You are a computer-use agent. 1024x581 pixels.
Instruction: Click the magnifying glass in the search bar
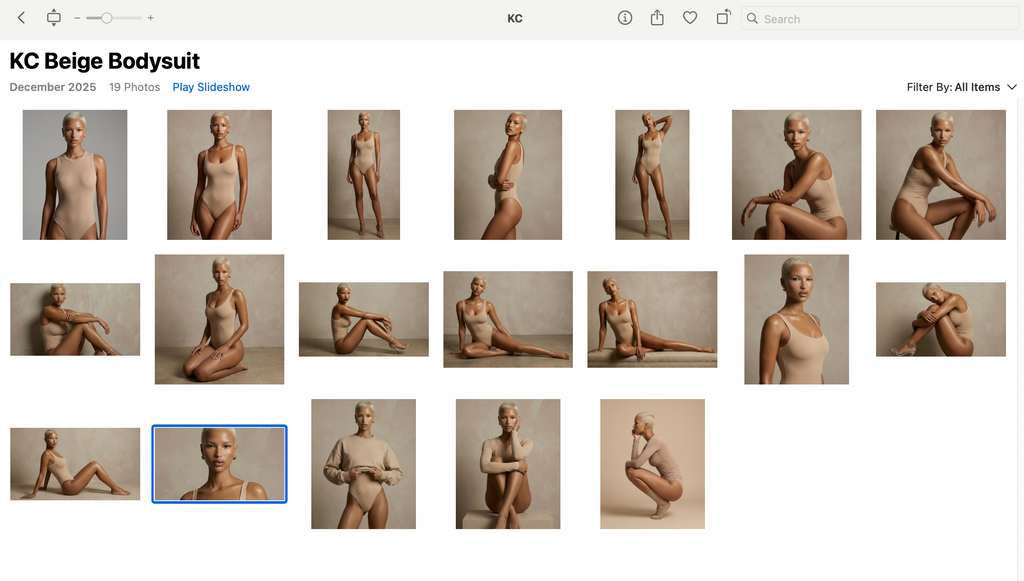click(x=752, y=18)
